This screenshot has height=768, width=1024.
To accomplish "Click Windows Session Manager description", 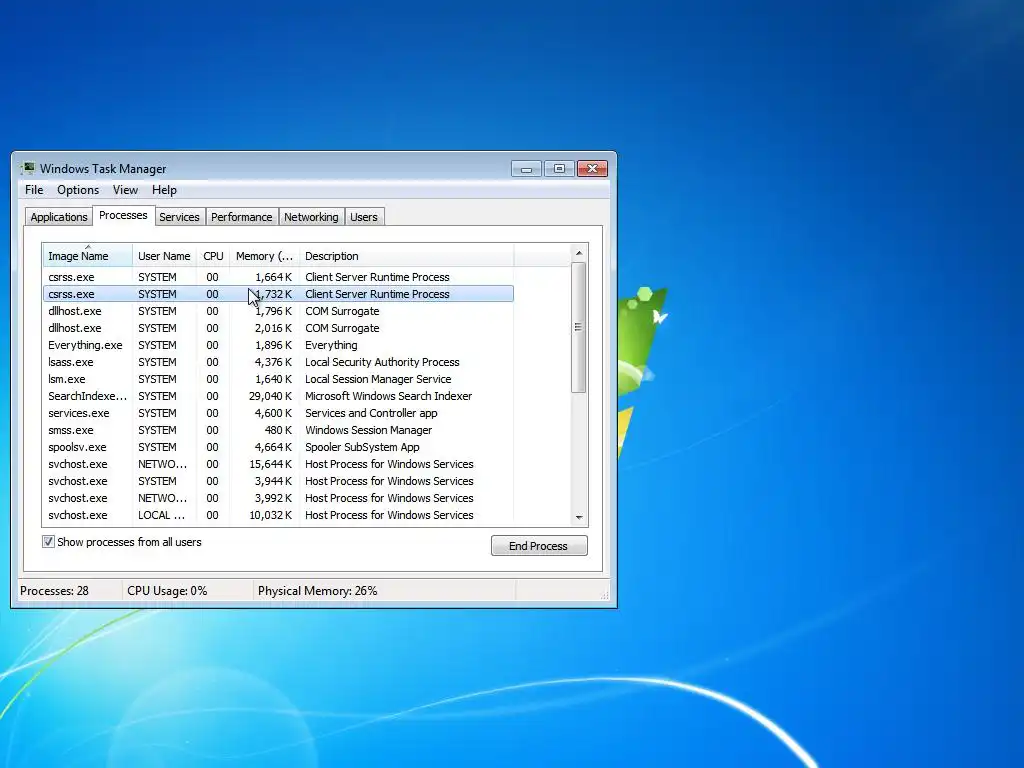I will click(368, 430).
